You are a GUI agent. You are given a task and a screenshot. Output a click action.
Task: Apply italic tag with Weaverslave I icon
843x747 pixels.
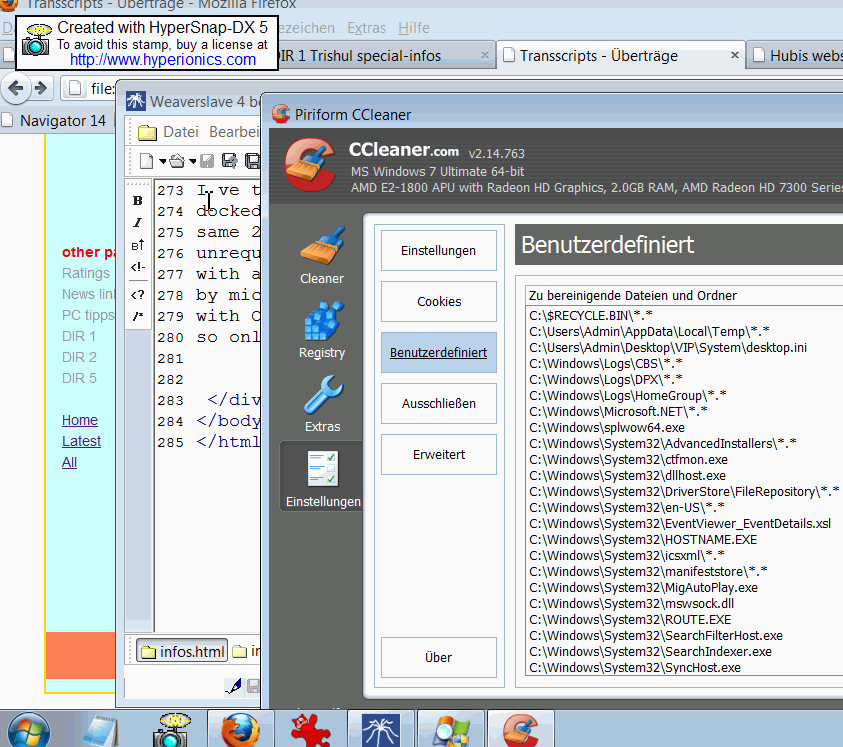[x=138, y=222]
